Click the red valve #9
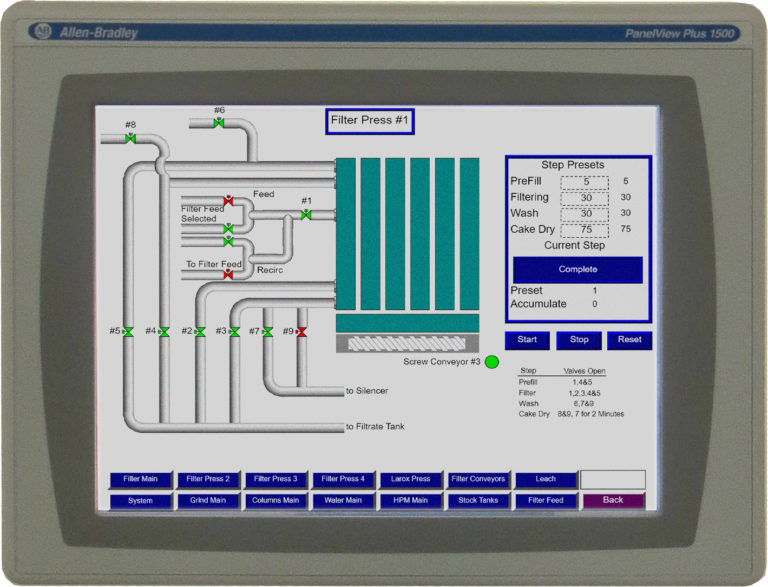Image resolution: width=768 pixels, height=587 pixels. coord(301,331)
